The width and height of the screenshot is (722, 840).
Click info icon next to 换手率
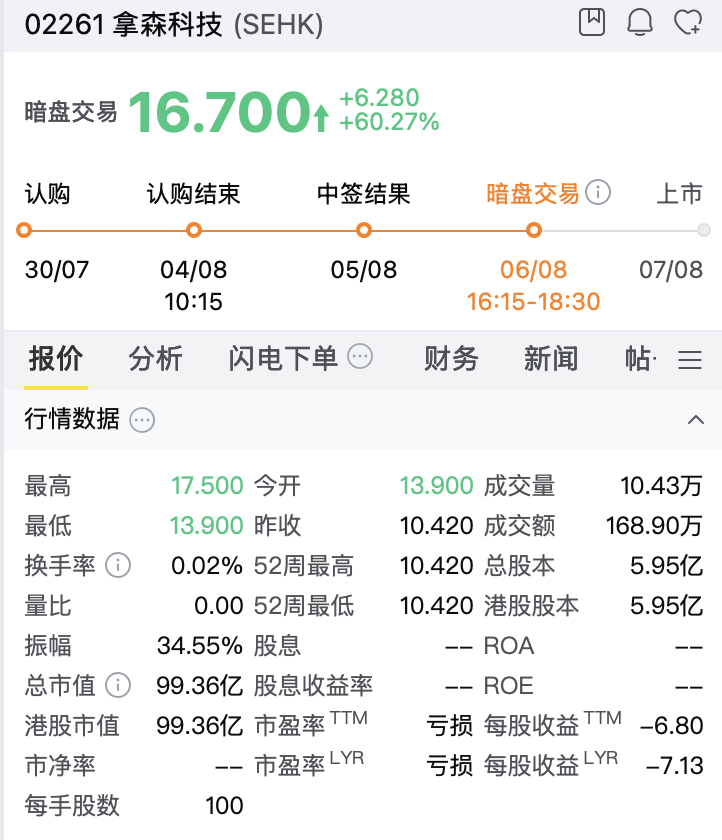coord(118,565)
